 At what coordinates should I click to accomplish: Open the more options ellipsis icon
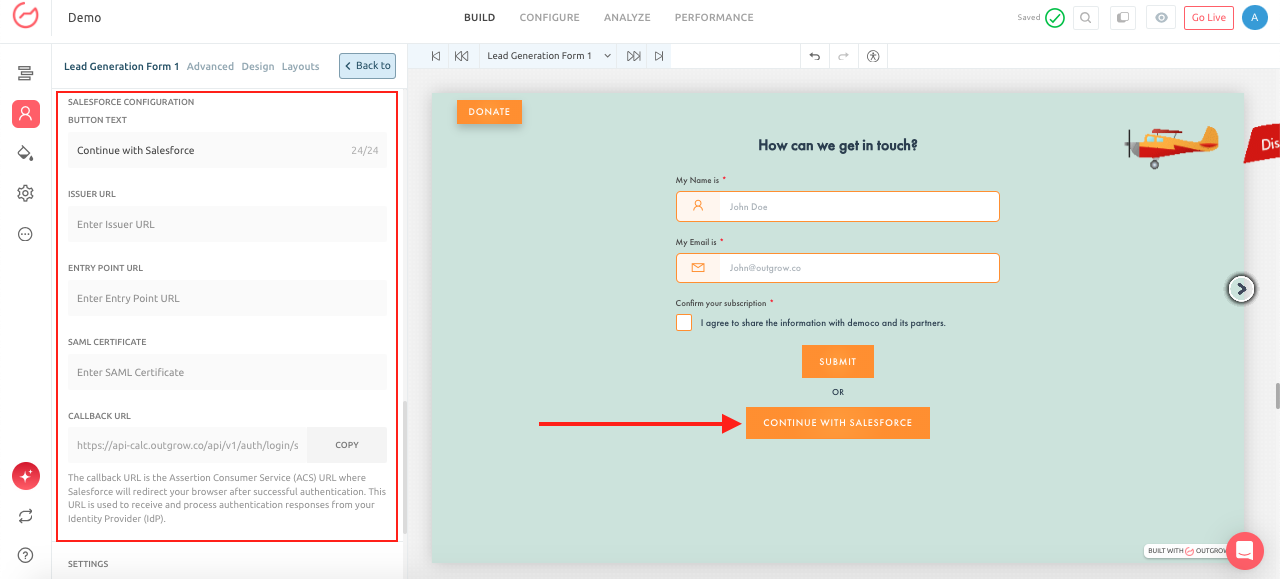coord(26,234)
